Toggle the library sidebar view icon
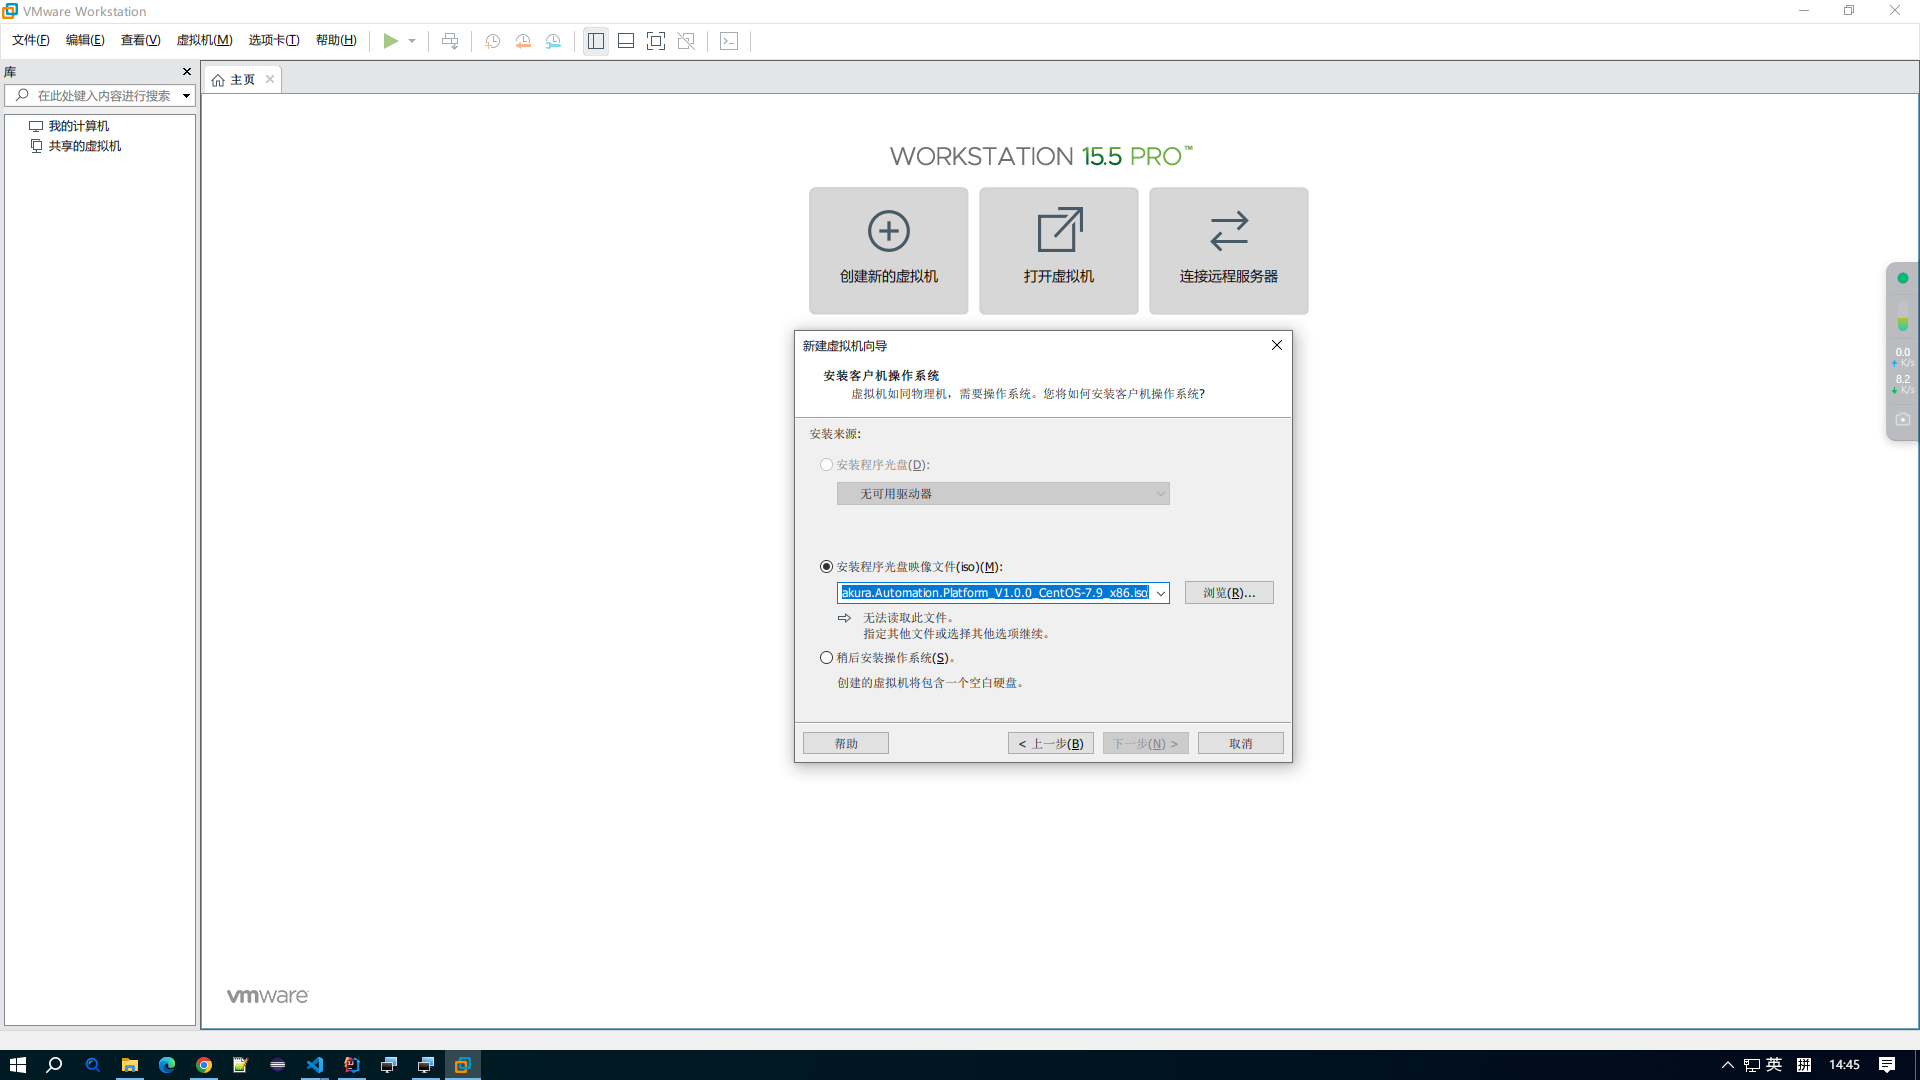1920x1080 pixels. click(x=596, y=41)
